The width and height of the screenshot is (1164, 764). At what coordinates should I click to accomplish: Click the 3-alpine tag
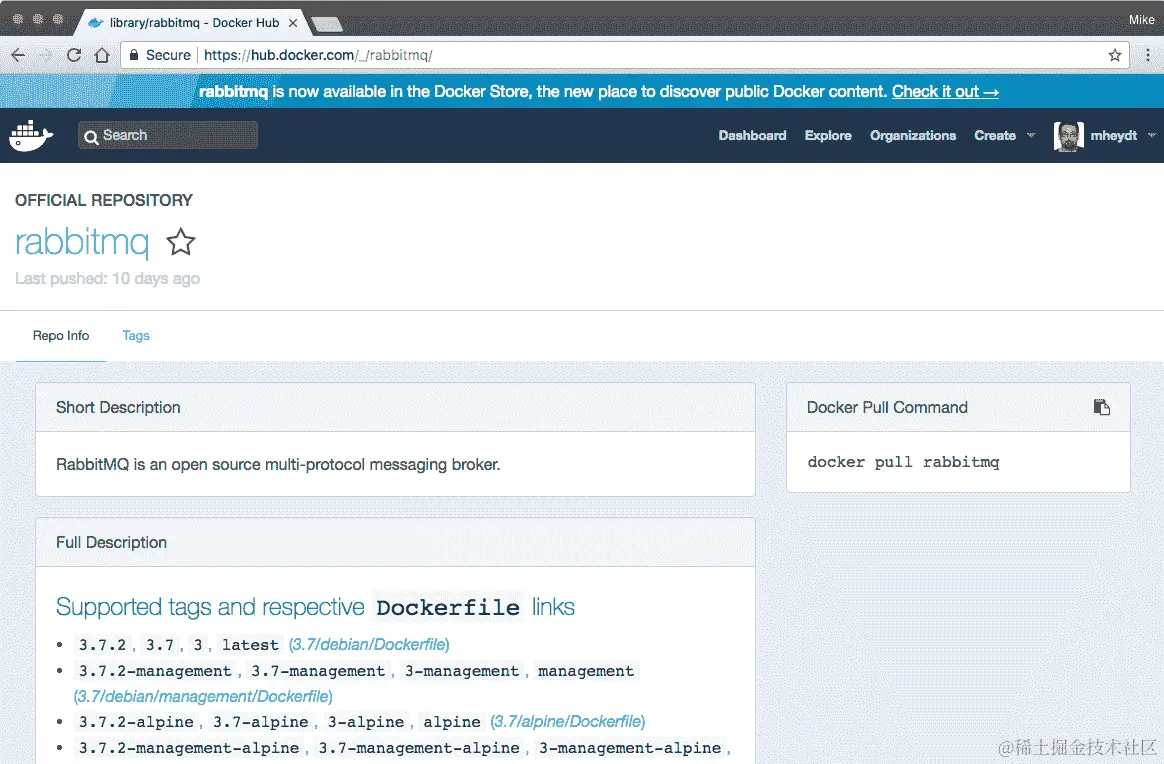tap(366, 722)
